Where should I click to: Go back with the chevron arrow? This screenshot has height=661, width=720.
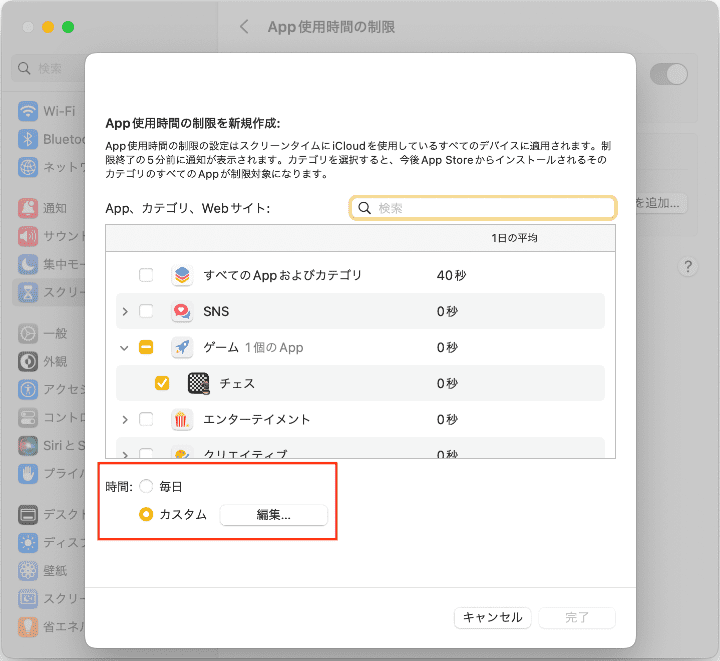pyautogui.click(x=244, y=27)
